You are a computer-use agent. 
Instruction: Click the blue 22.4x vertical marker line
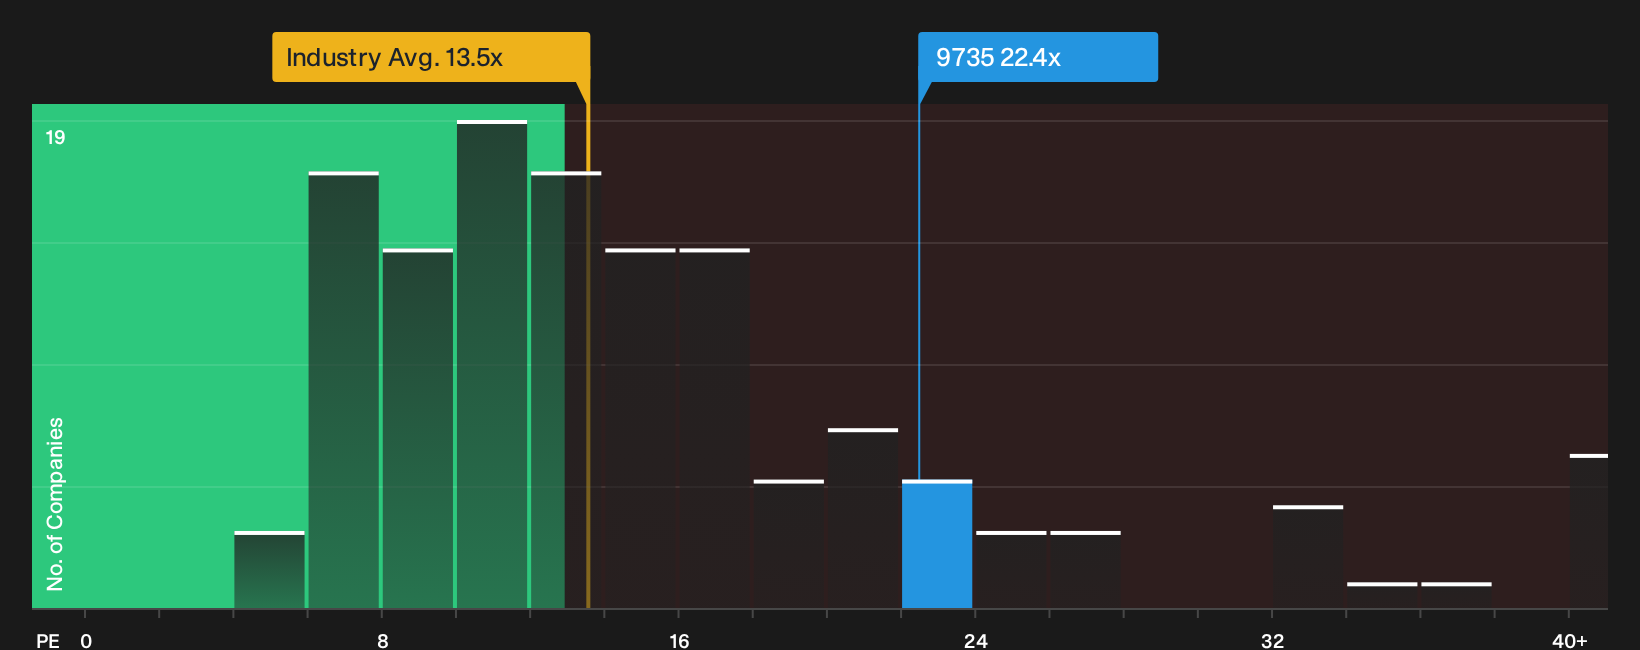click(x=919, y=345)
